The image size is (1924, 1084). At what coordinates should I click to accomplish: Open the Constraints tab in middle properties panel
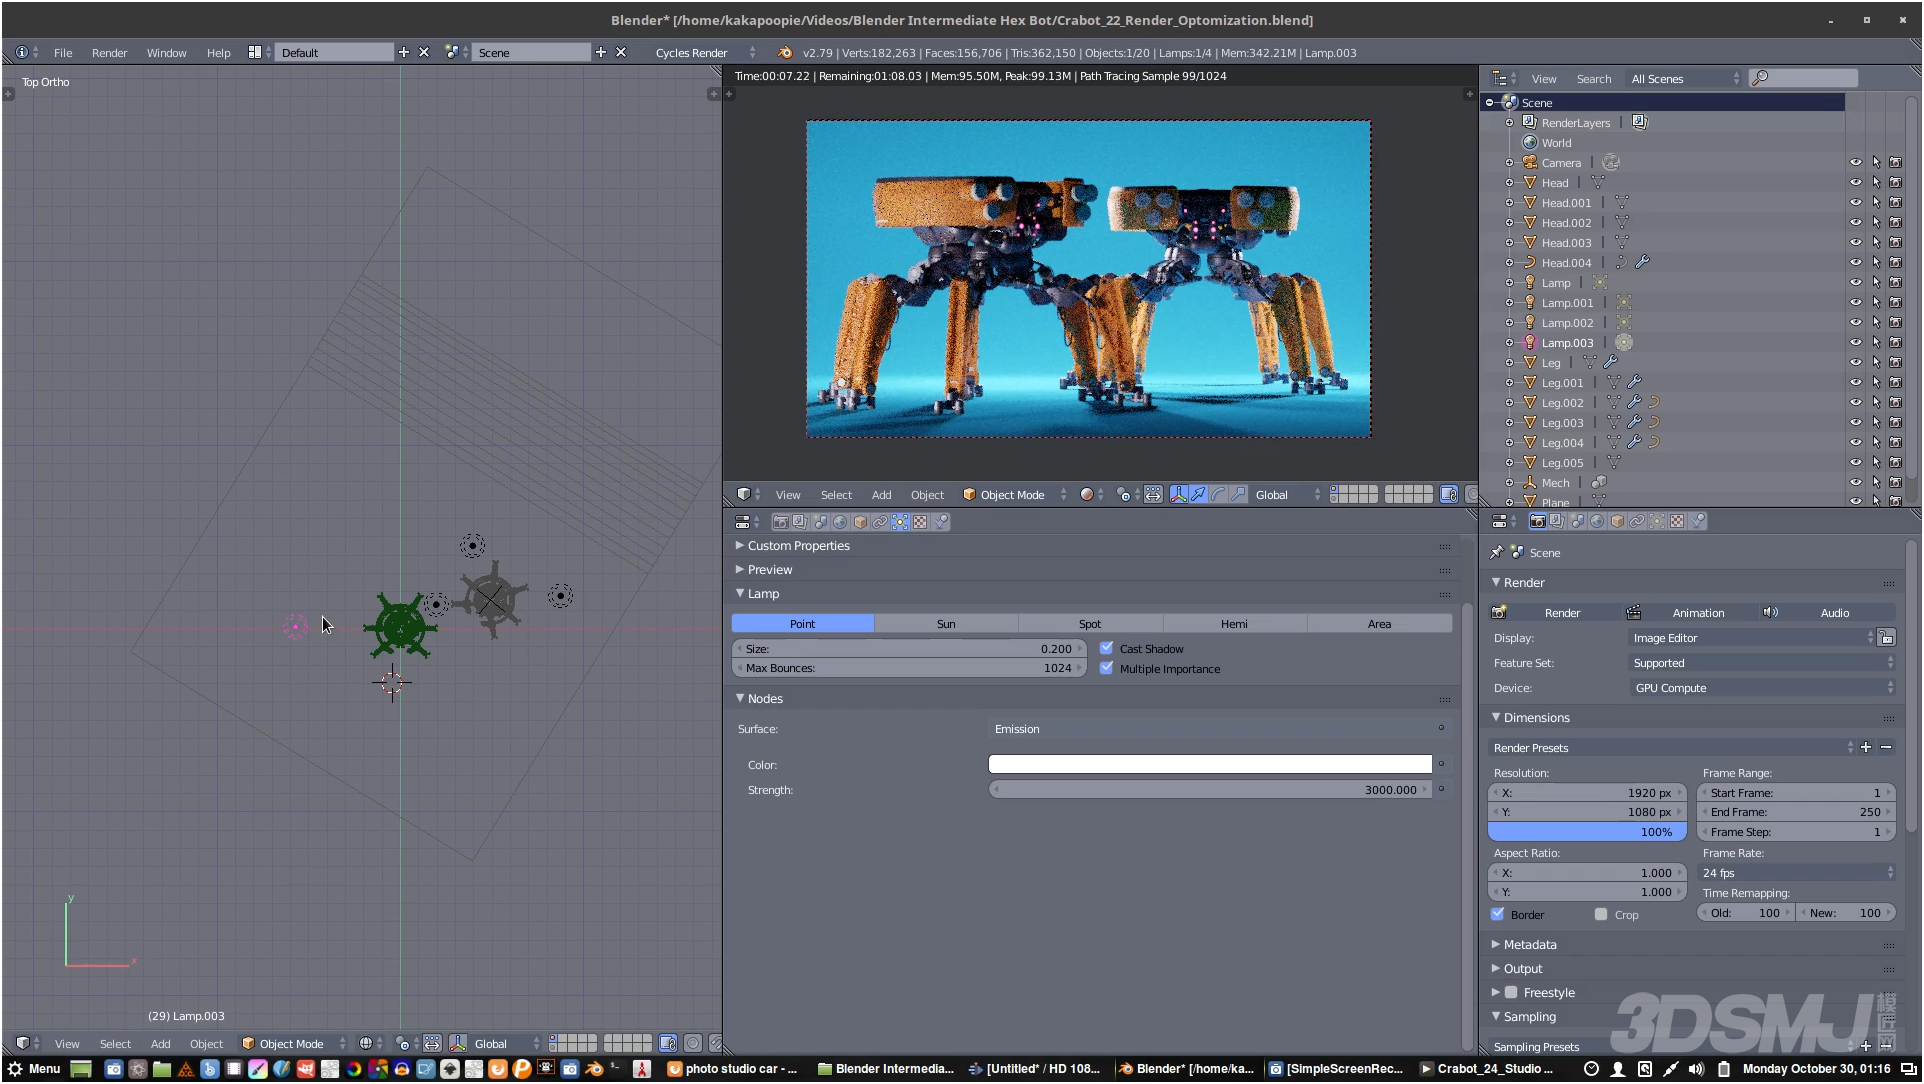(880, 522)
